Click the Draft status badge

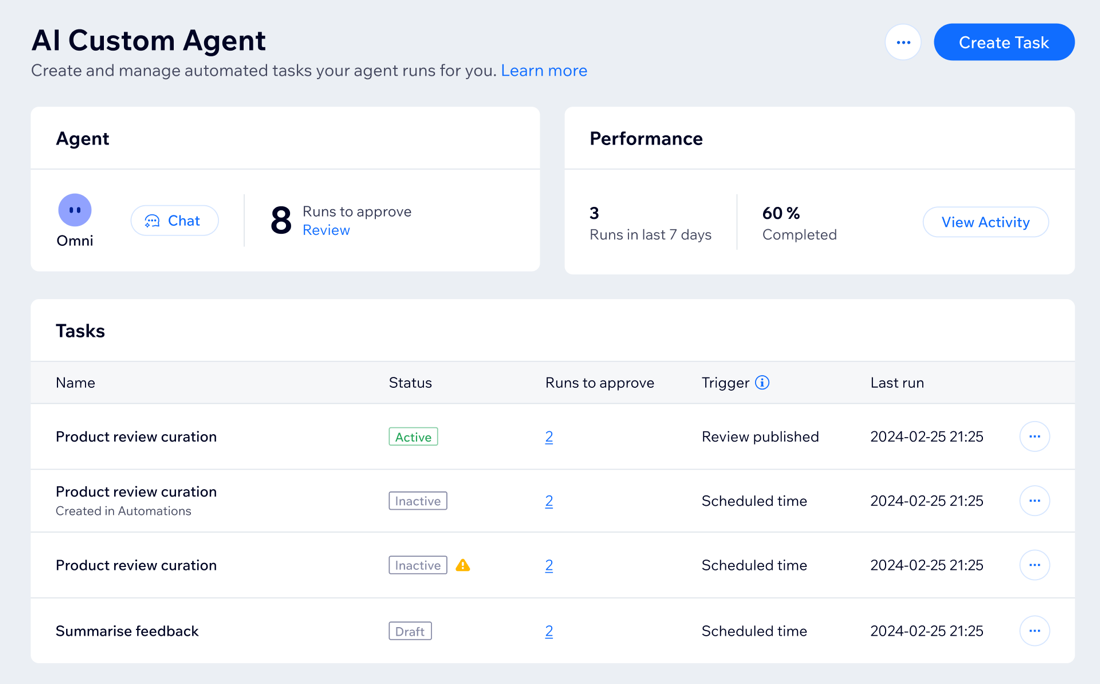(410, 631)
